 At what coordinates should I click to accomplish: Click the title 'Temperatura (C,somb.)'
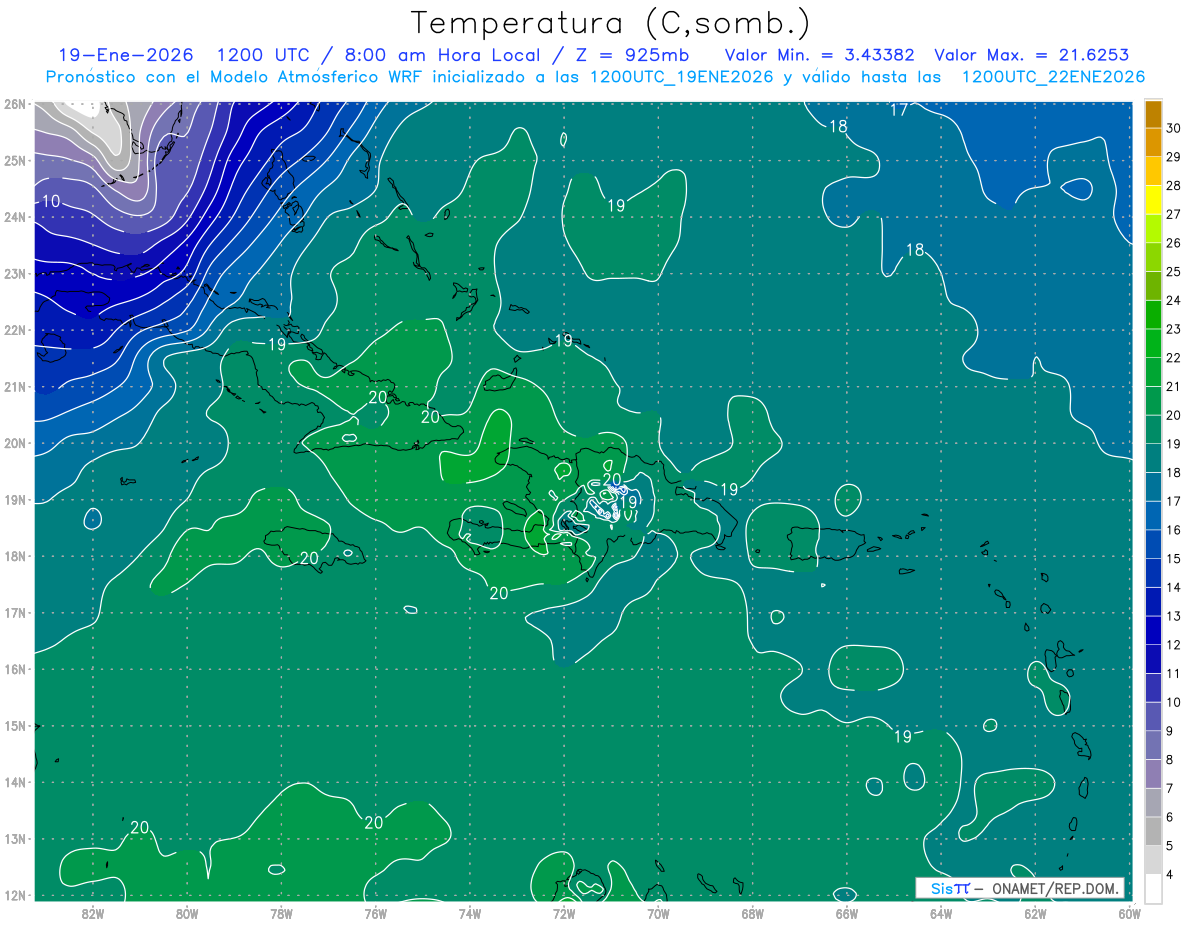tap(611, 23)
